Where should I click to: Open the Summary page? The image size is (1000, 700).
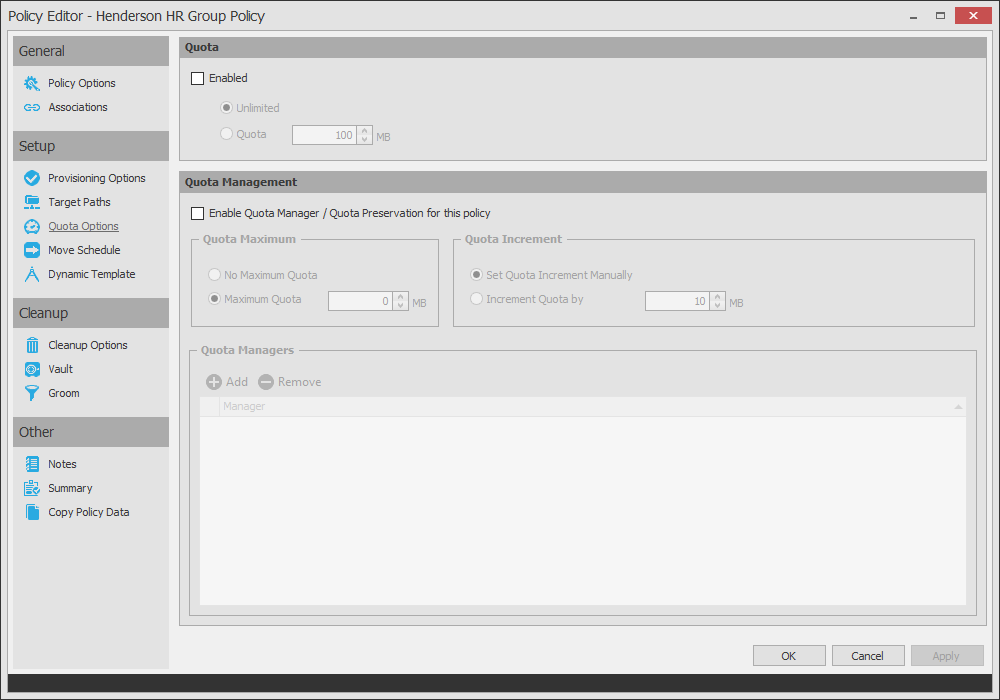(x=70, y=488)
